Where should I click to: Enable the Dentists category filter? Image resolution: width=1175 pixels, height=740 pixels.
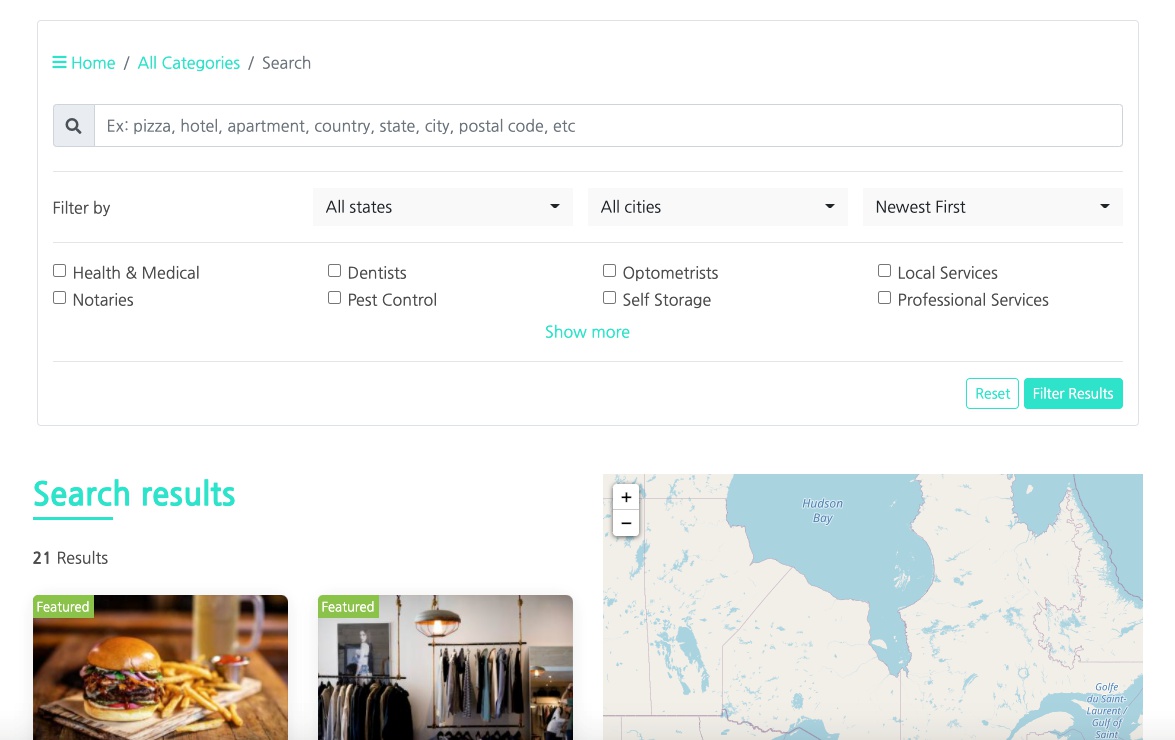tap(335, 271)
